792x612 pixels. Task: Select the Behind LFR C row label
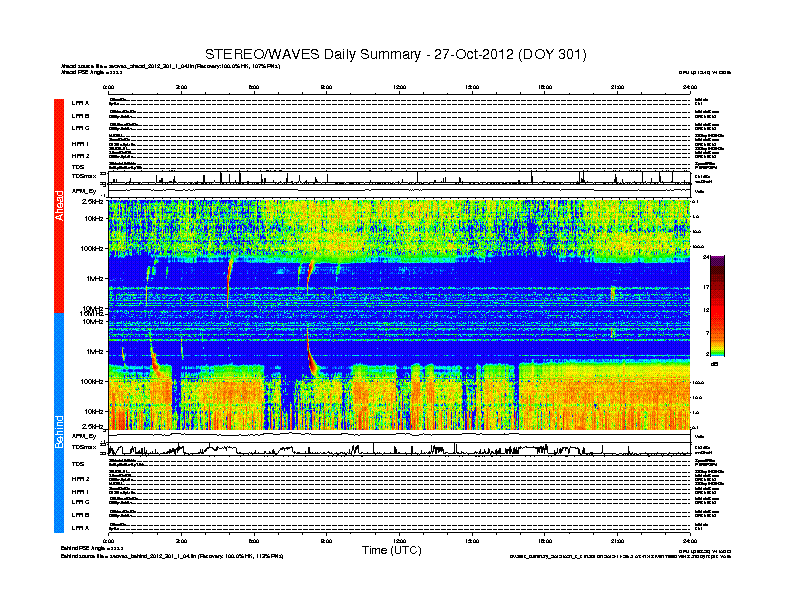point(80,502)
